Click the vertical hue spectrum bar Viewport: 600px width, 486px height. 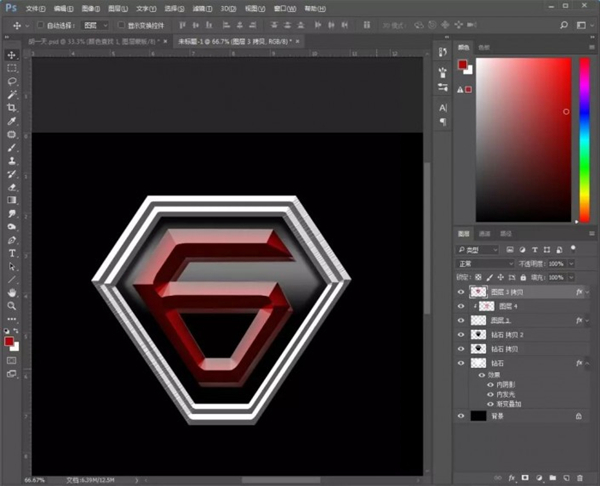pos(583,140)
